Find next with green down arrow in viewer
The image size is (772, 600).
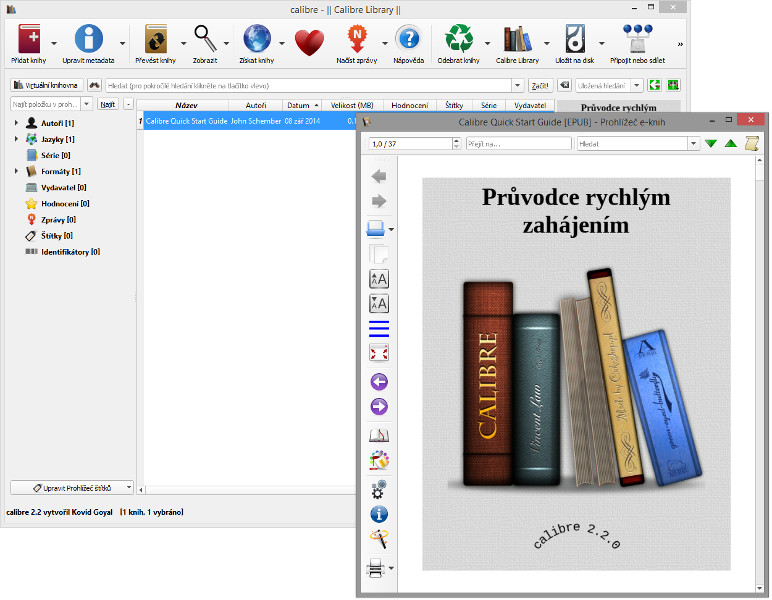tap(710, 144)
